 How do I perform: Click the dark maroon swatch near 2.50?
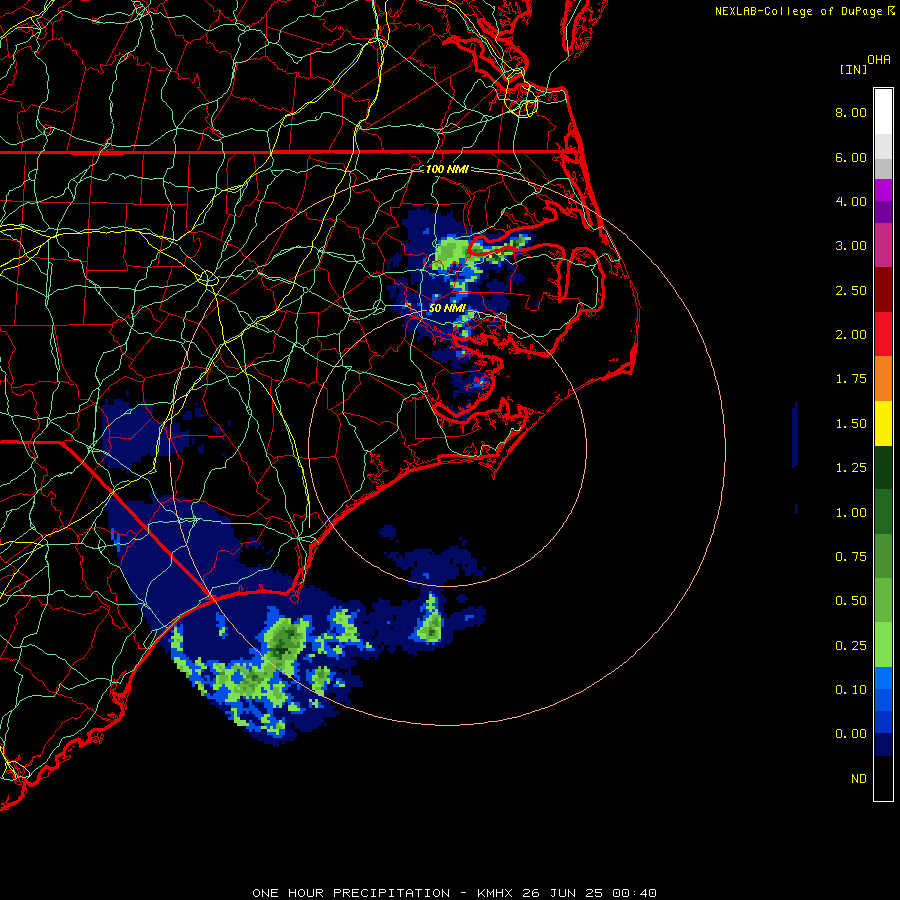click(x=883, y=290)
